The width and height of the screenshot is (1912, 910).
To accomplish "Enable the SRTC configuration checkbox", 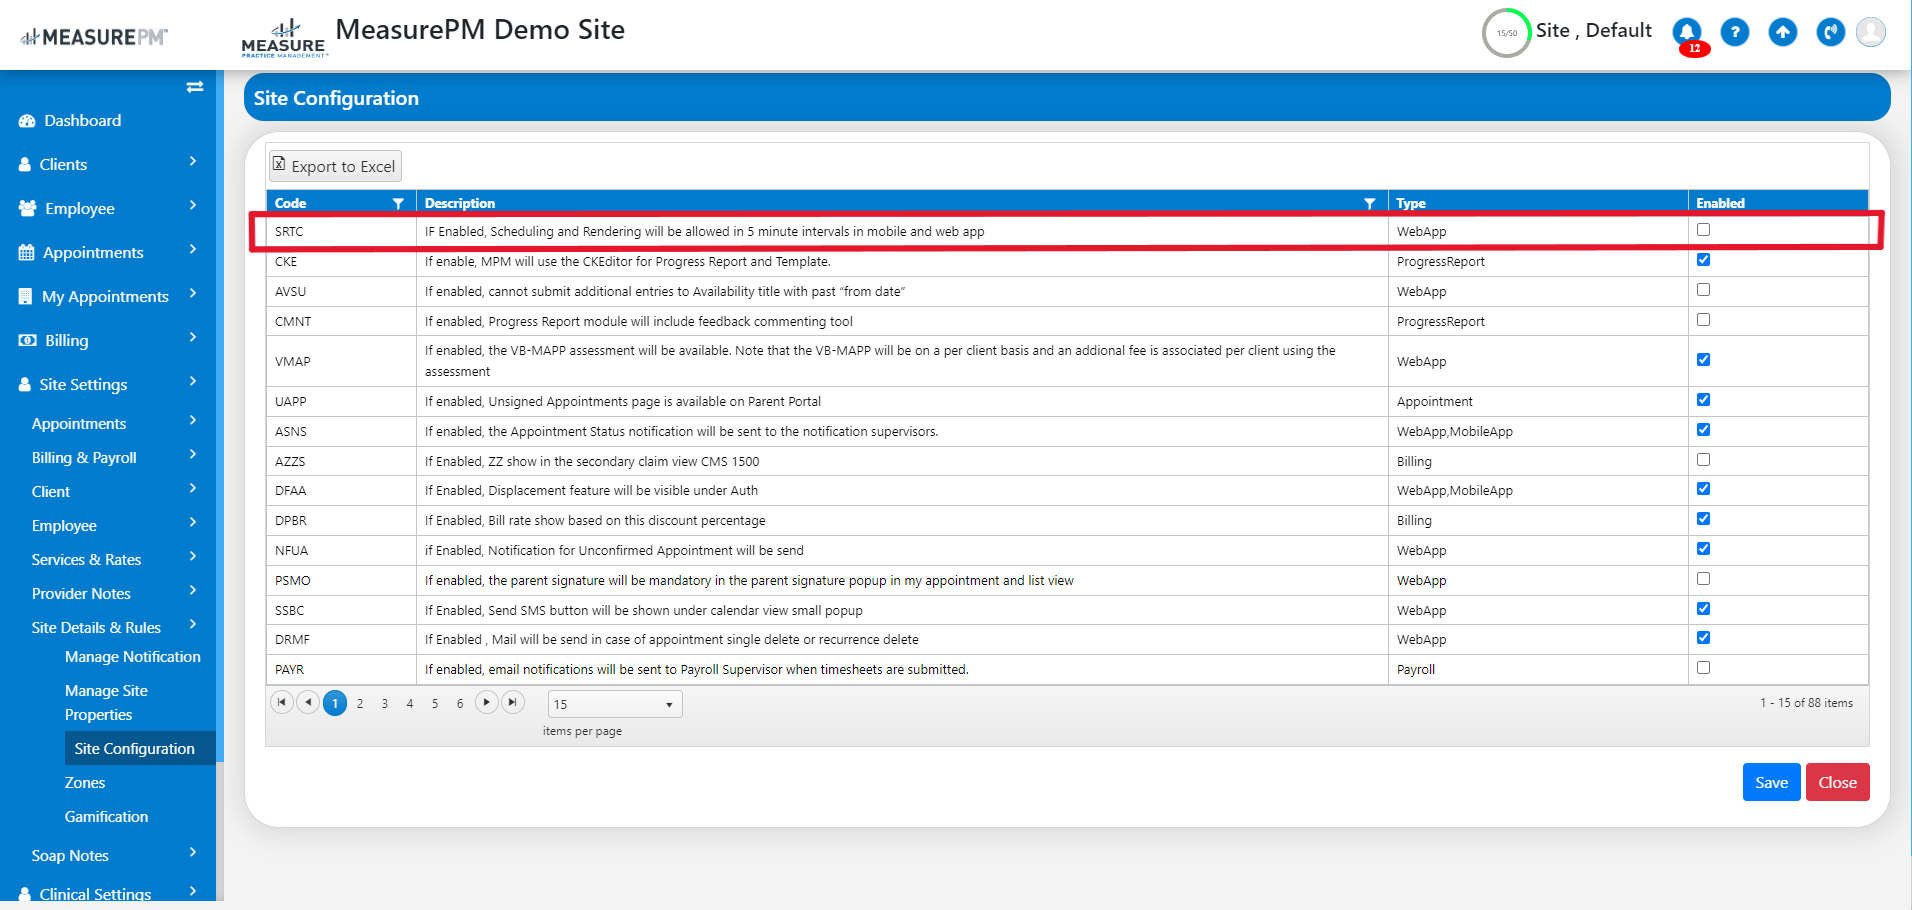I will (1703, 230).
